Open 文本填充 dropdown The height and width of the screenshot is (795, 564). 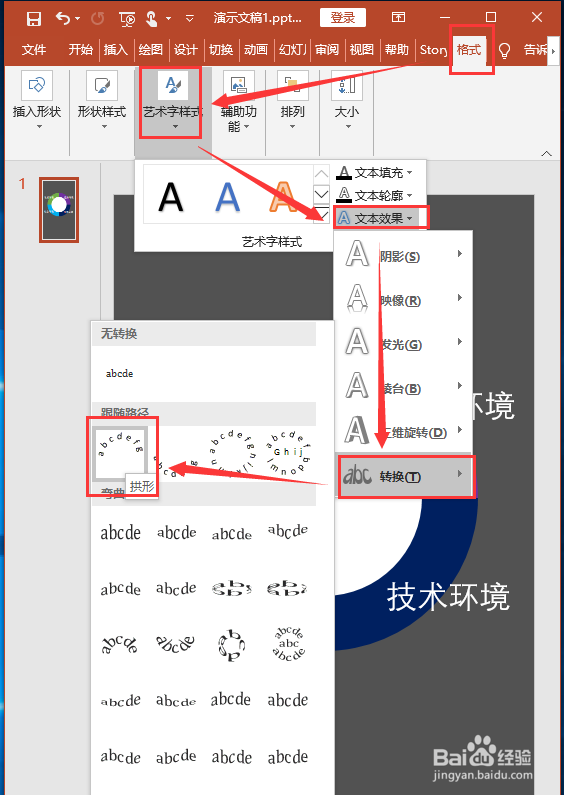click(375, 173)
